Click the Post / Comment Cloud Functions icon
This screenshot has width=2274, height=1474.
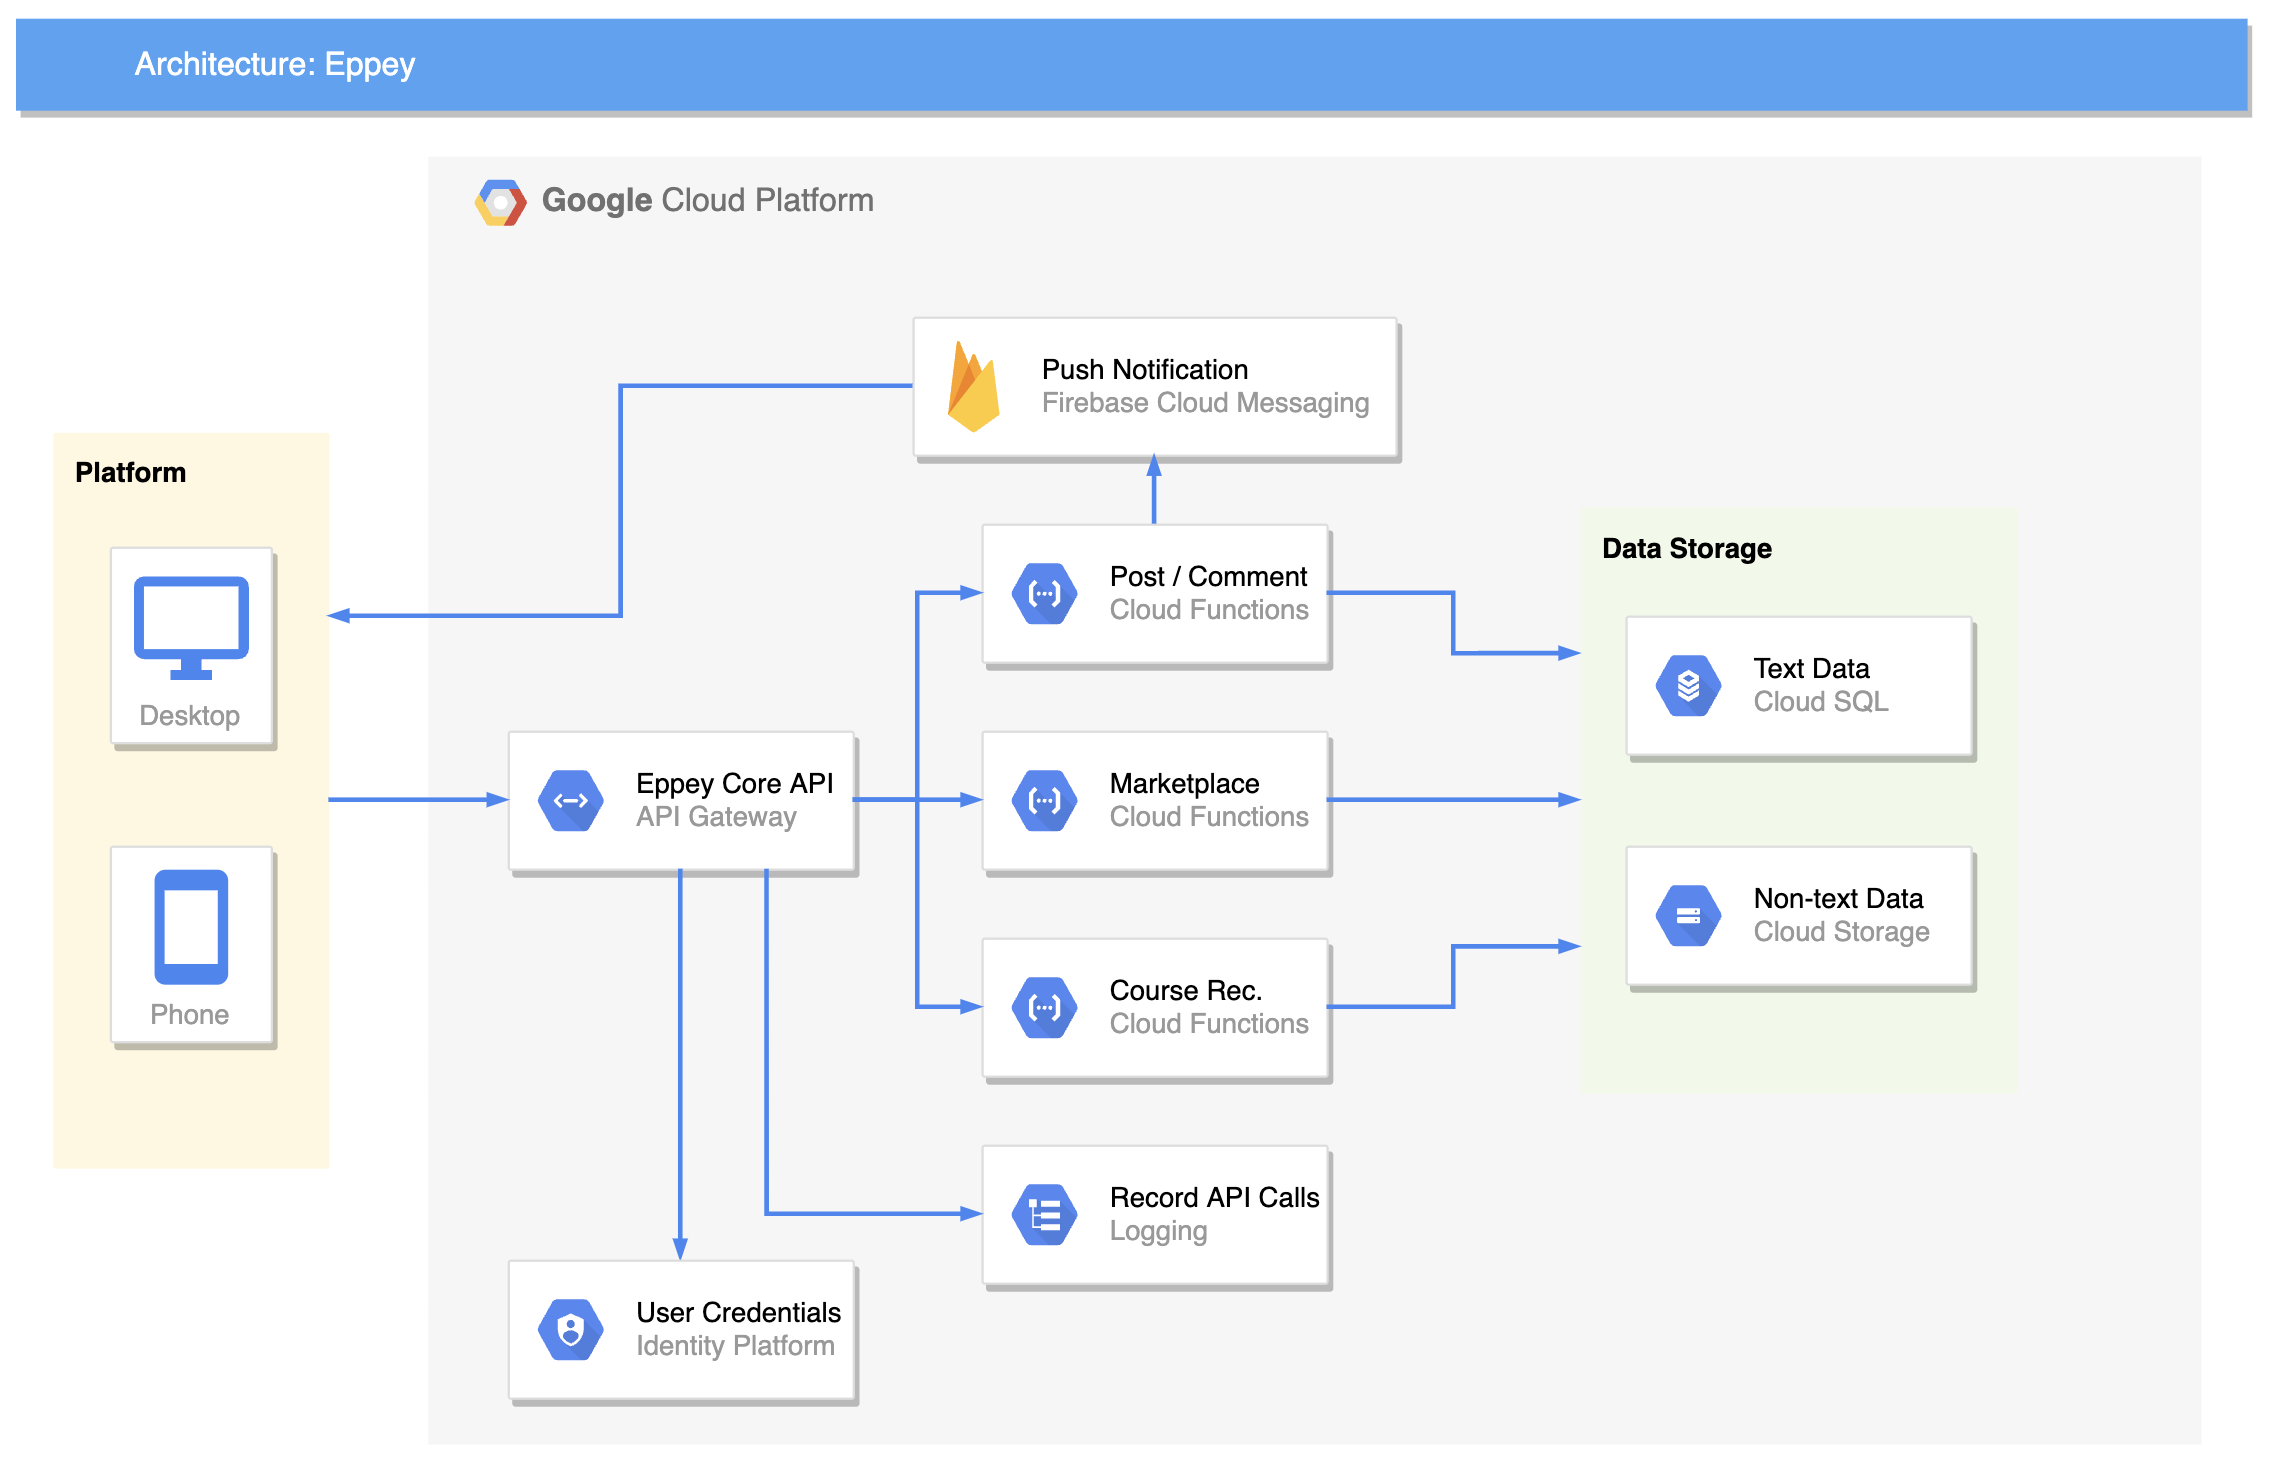(x=1044, y=593)
